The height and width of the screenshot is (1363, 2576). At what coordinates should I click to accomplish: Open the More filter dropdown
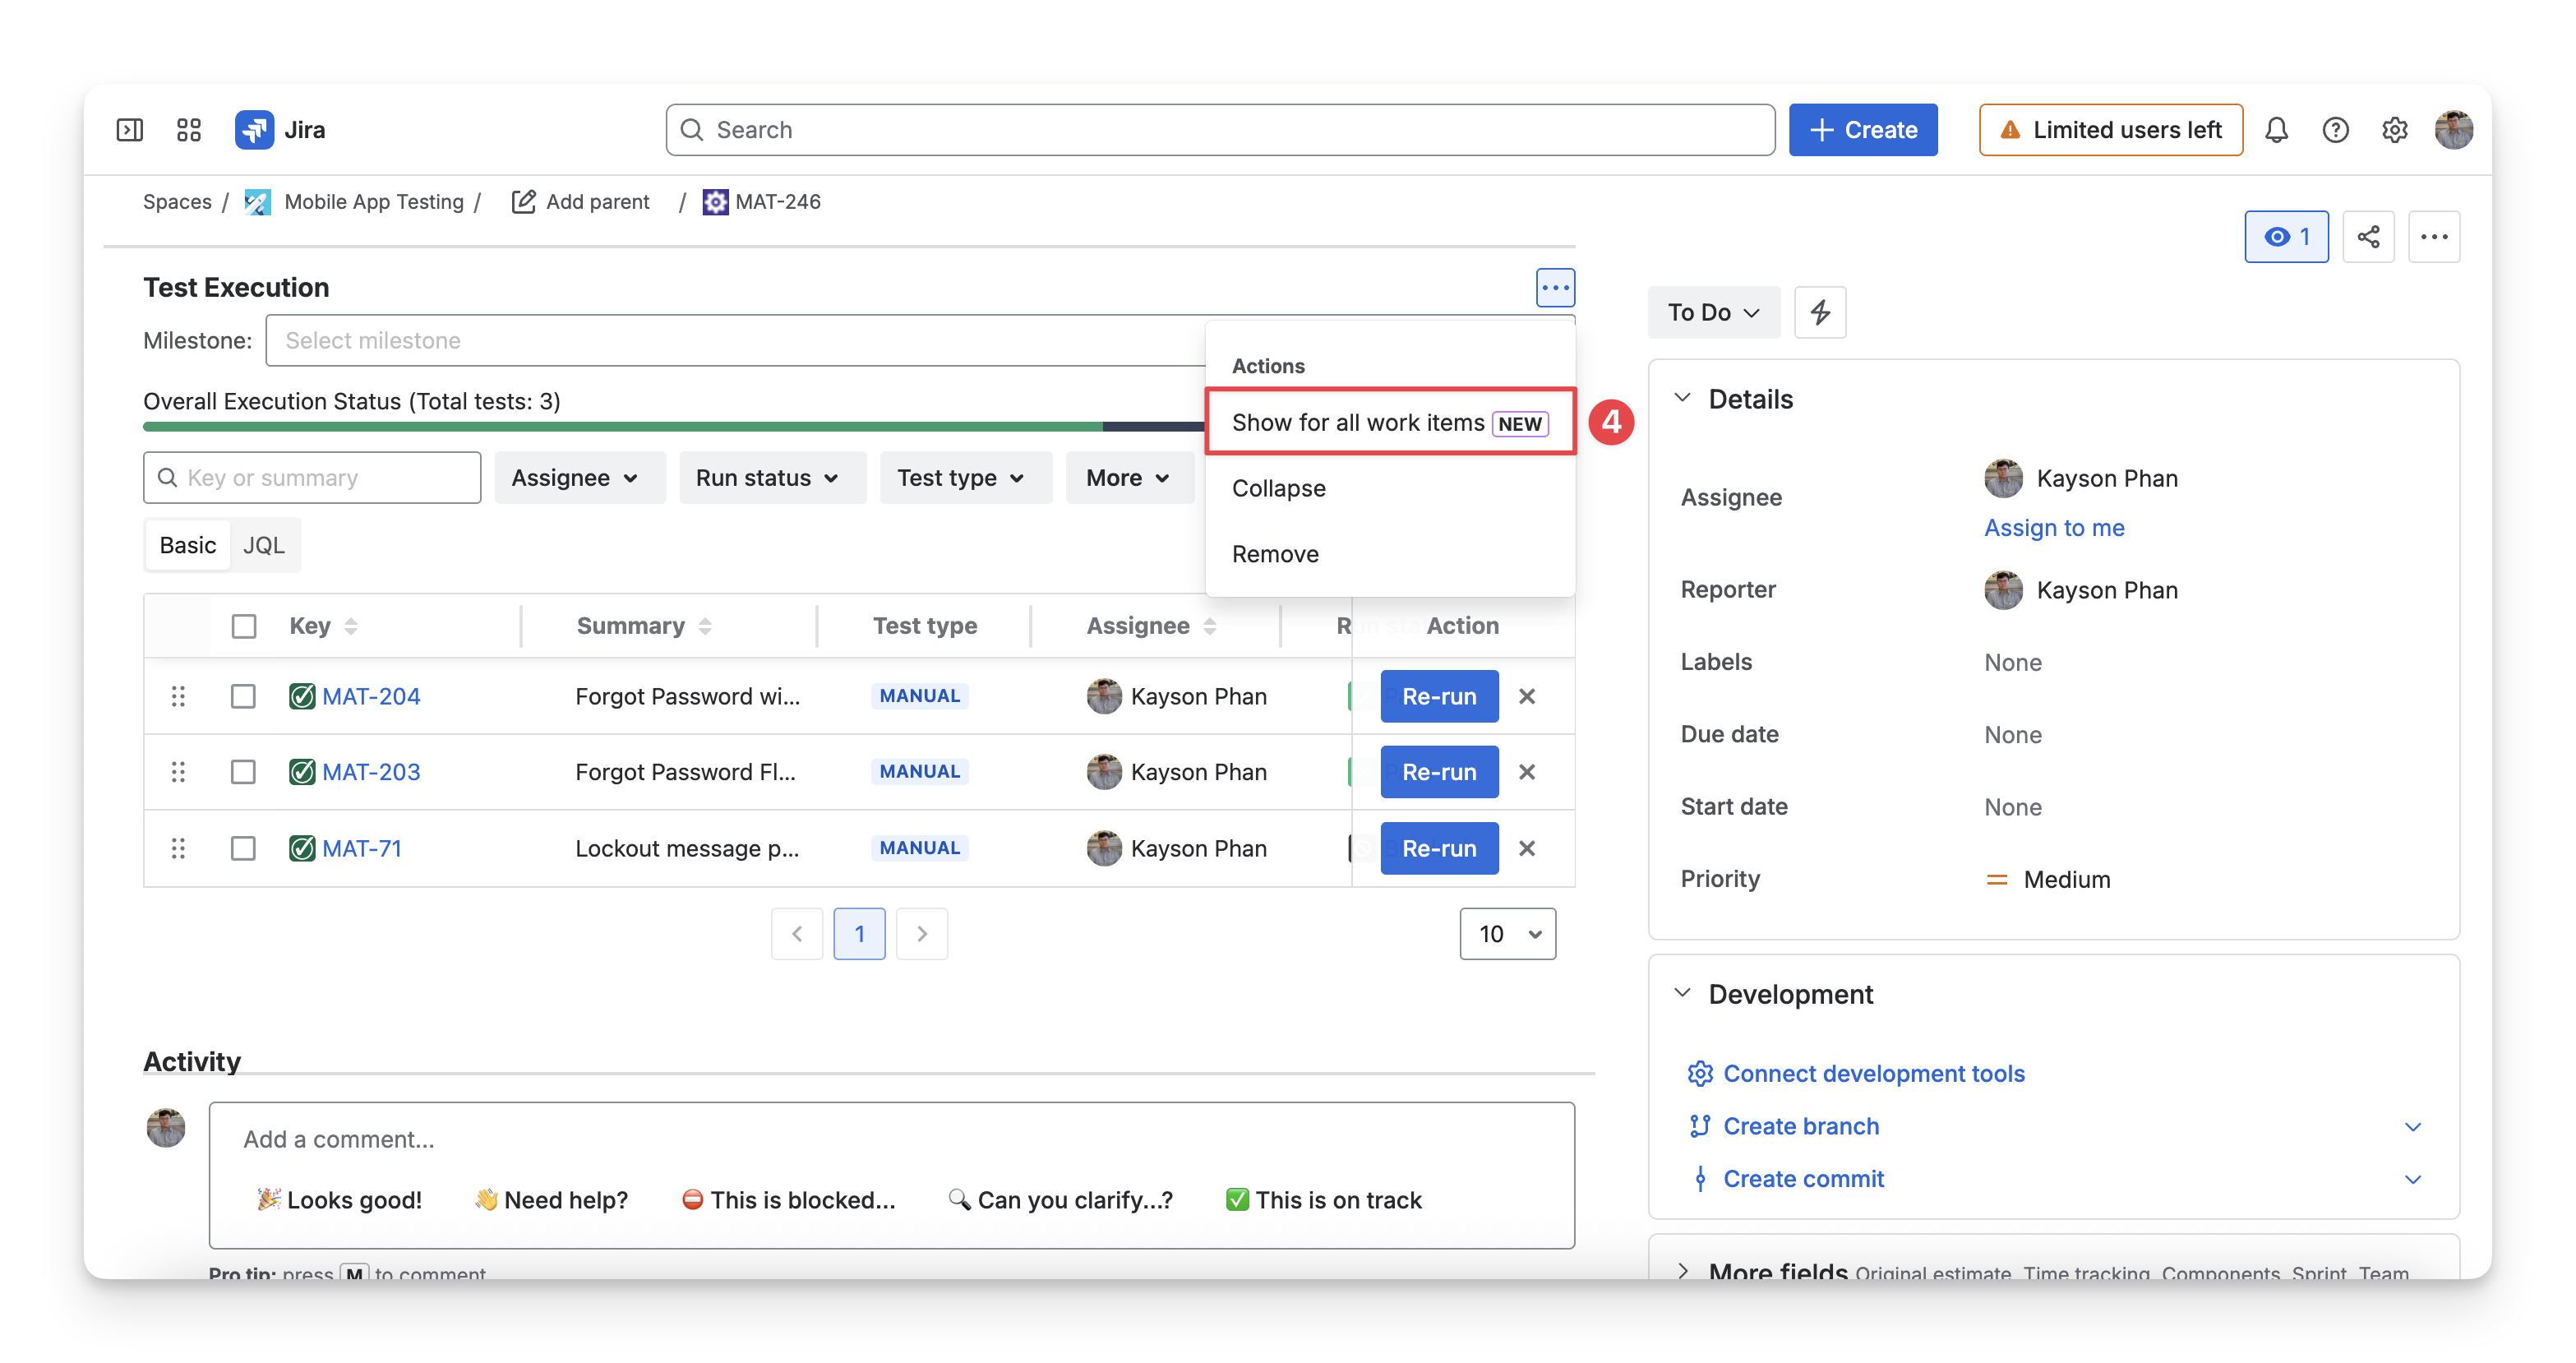click(1130, 478)
